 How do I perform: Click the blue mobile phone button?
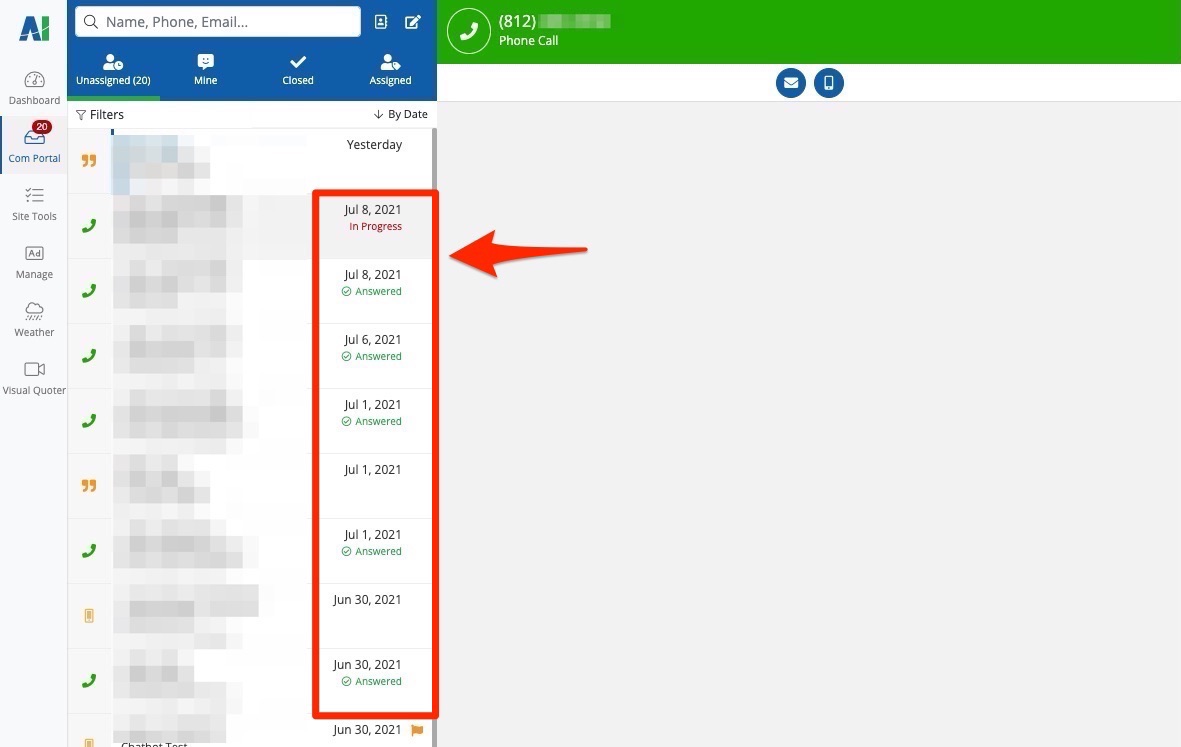[829, 83]
